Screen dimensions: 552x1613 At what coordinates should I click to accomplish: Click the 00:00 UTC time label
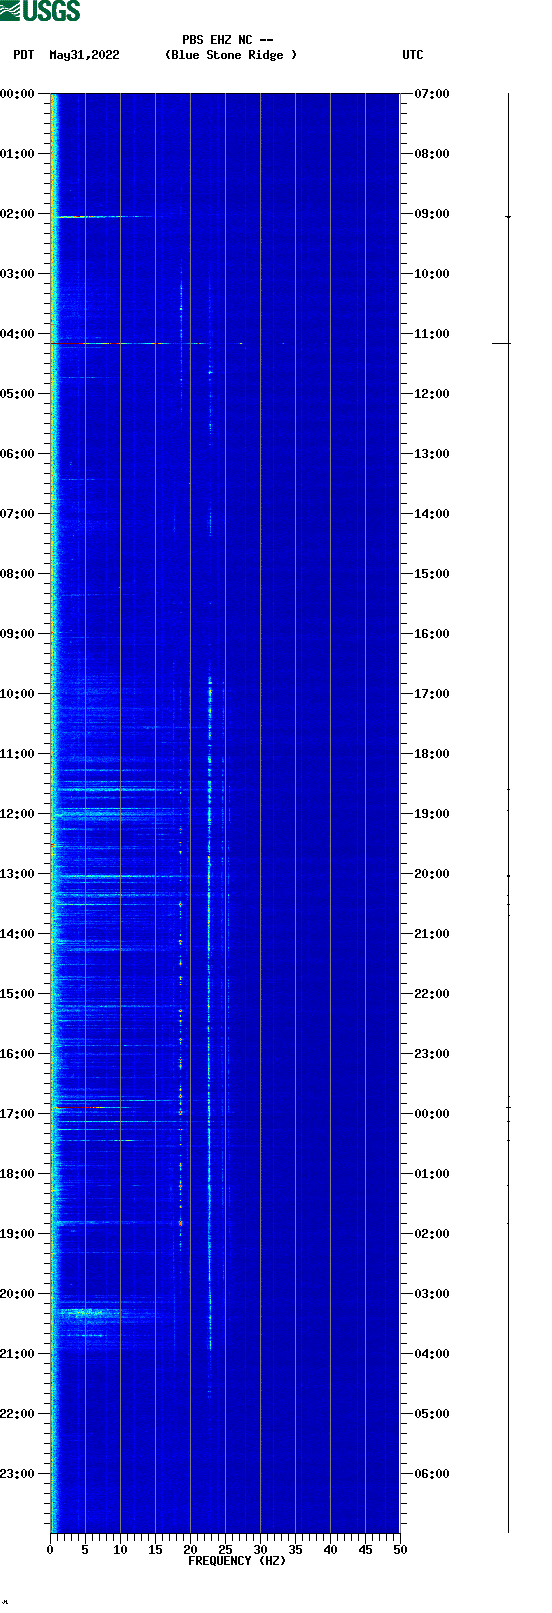tap(432, 1114)
